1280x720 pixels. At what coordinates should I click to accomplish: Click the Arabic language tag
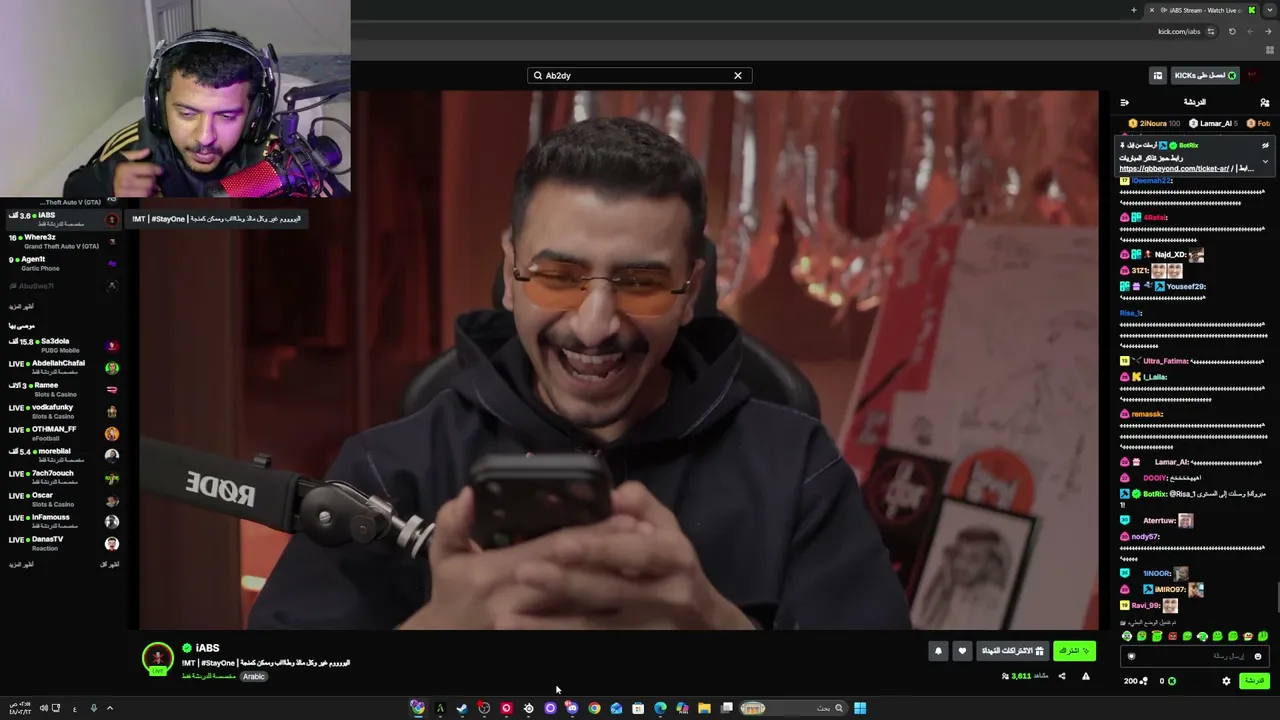click(254, 677)
